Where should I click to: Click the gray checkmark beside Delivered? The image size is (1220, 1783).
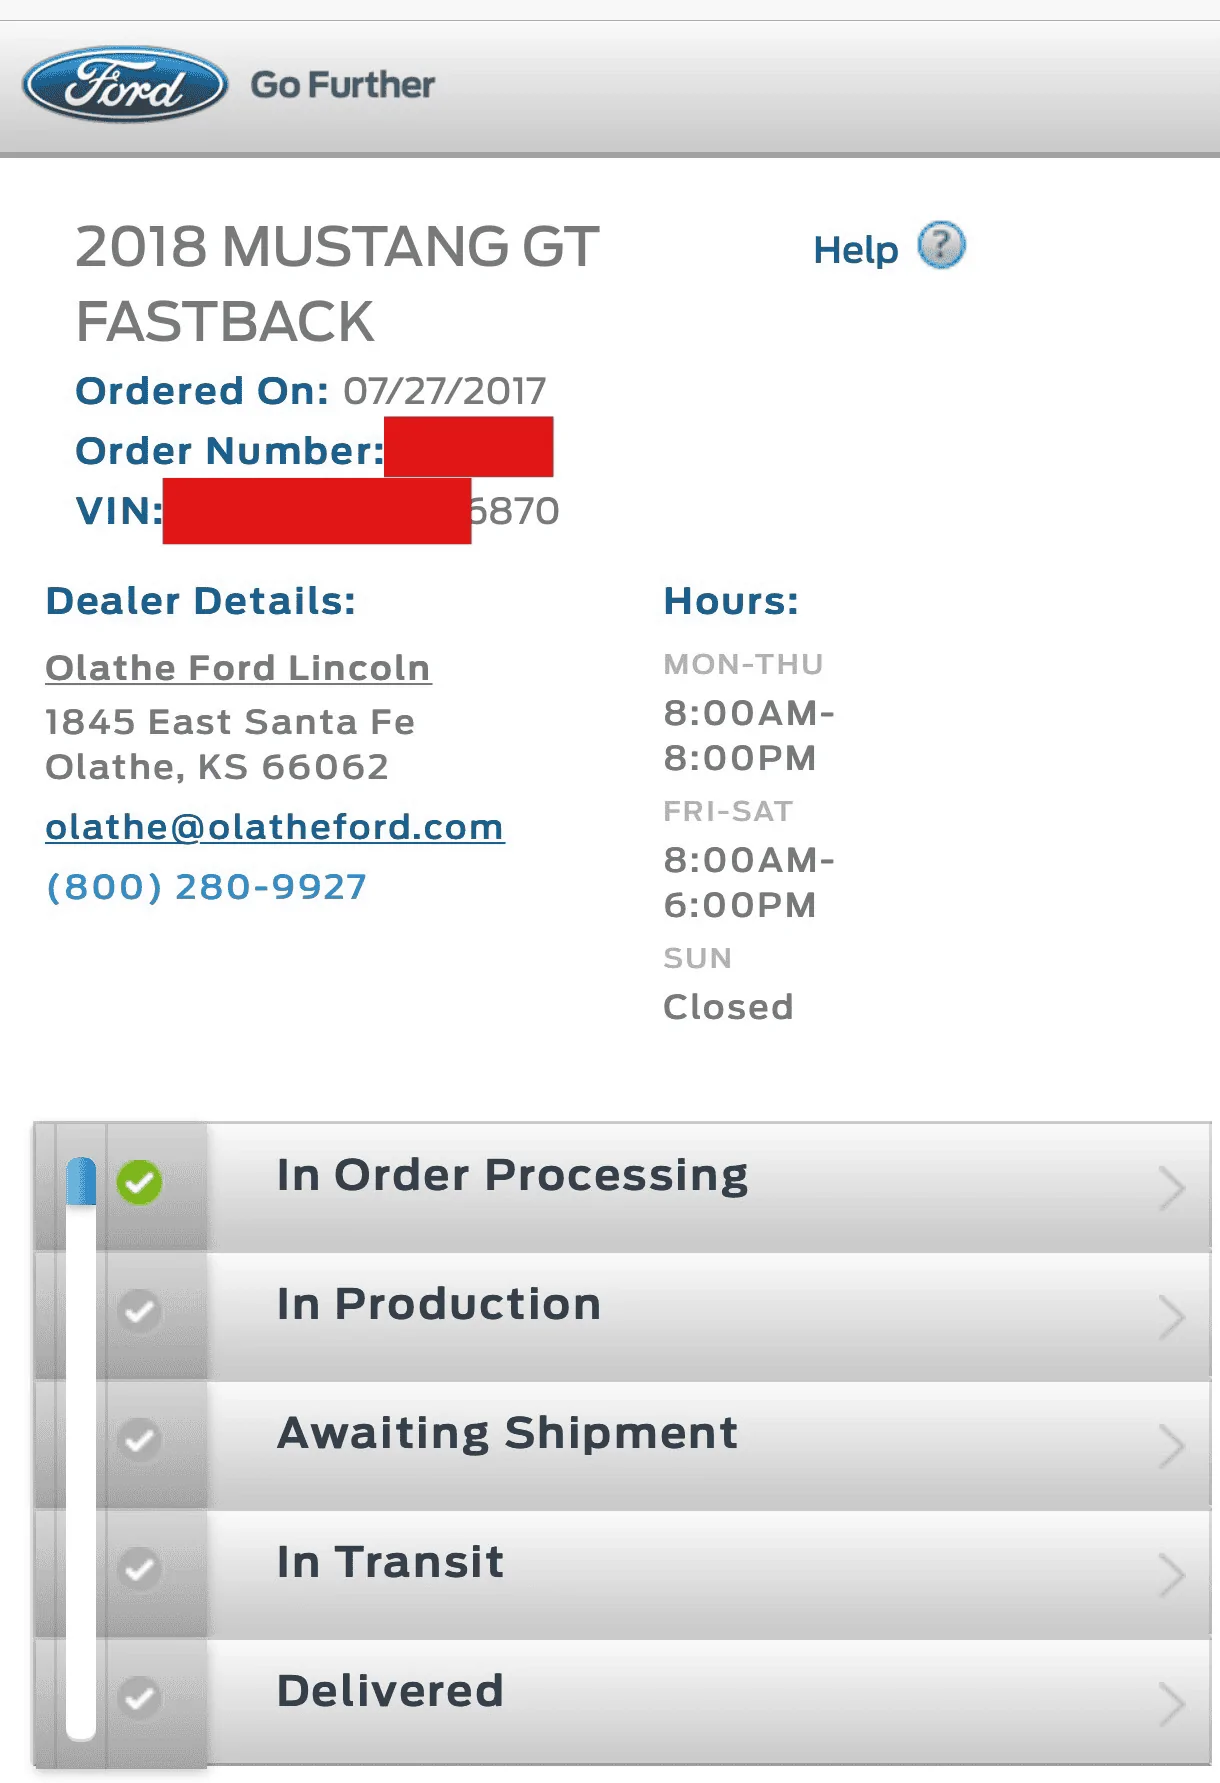pos(139,1698)
